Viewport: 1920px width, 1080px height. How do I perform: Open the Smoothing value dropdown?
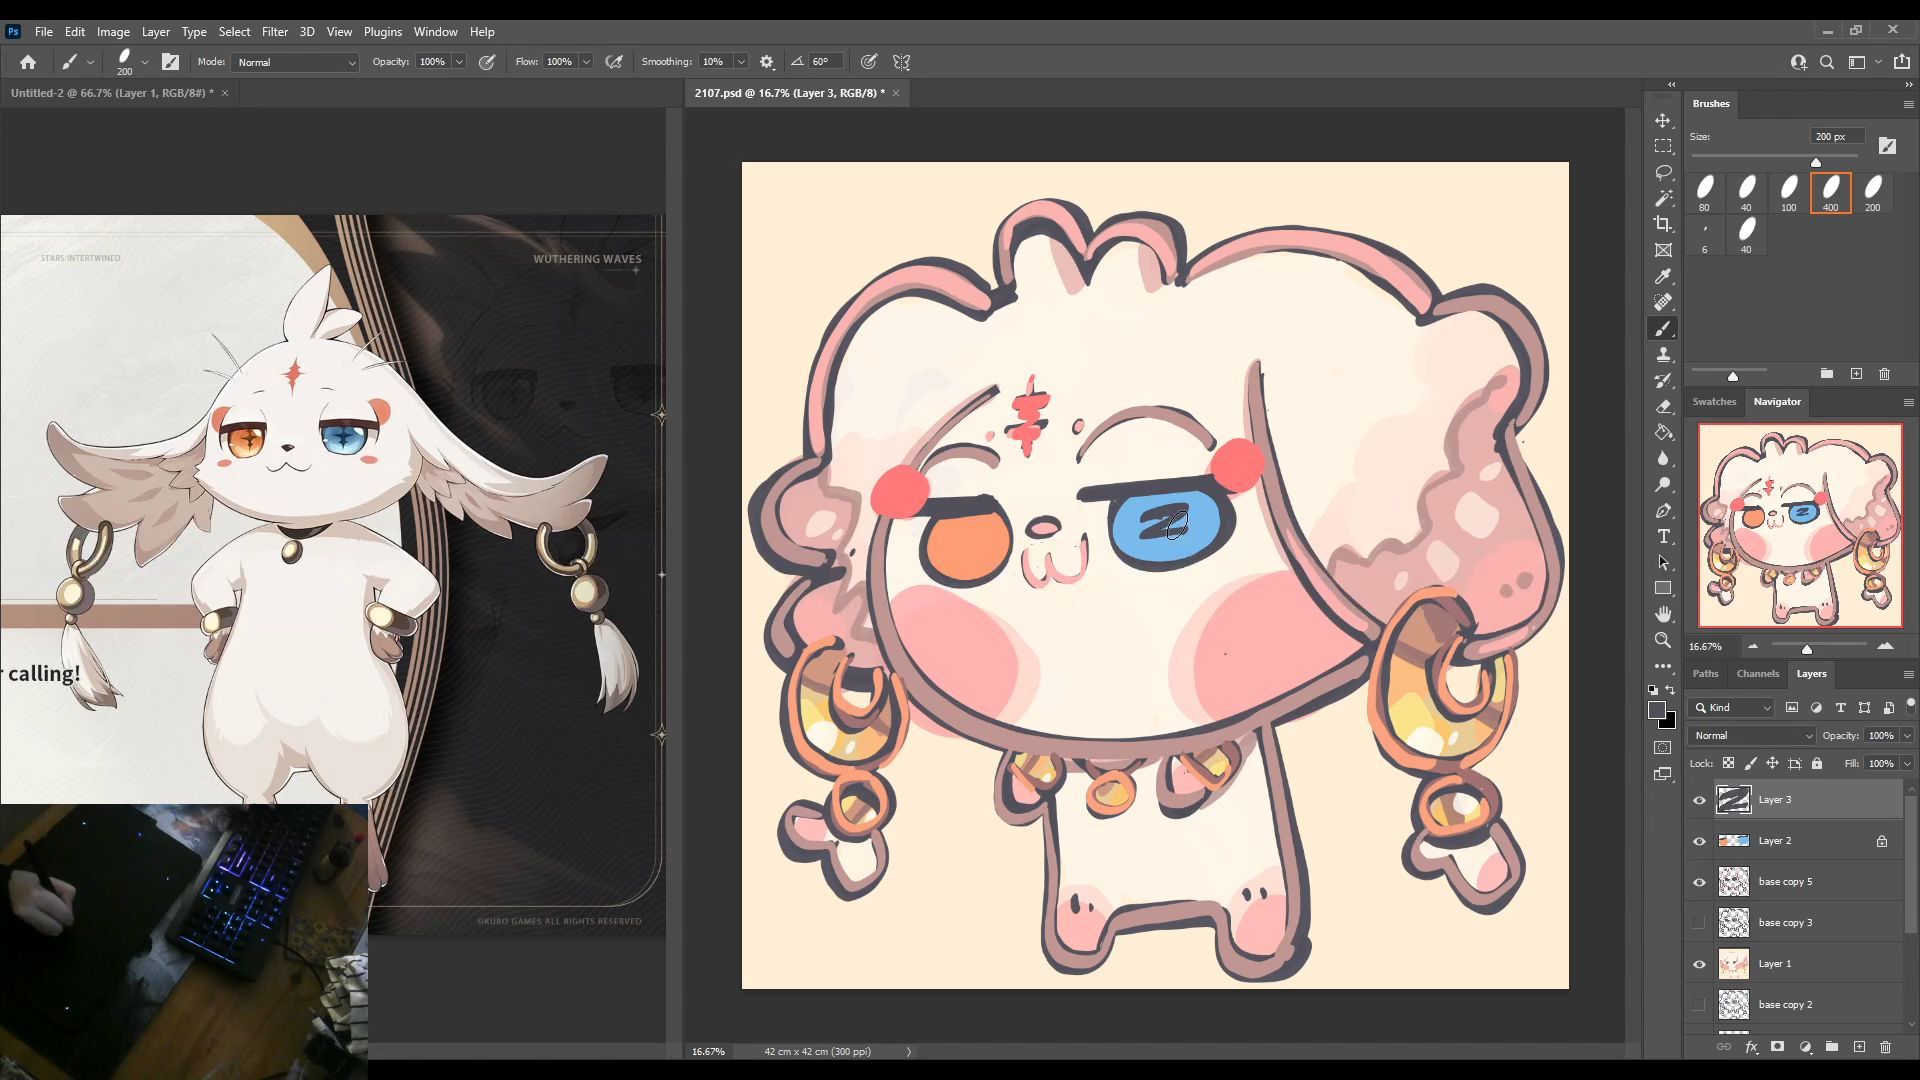pos(741,62)
